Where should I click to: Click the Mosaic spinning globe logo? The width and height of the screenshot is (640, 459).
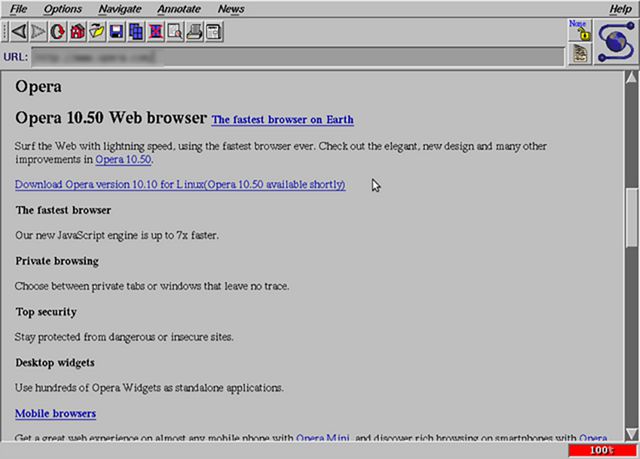tap(616, 42)
